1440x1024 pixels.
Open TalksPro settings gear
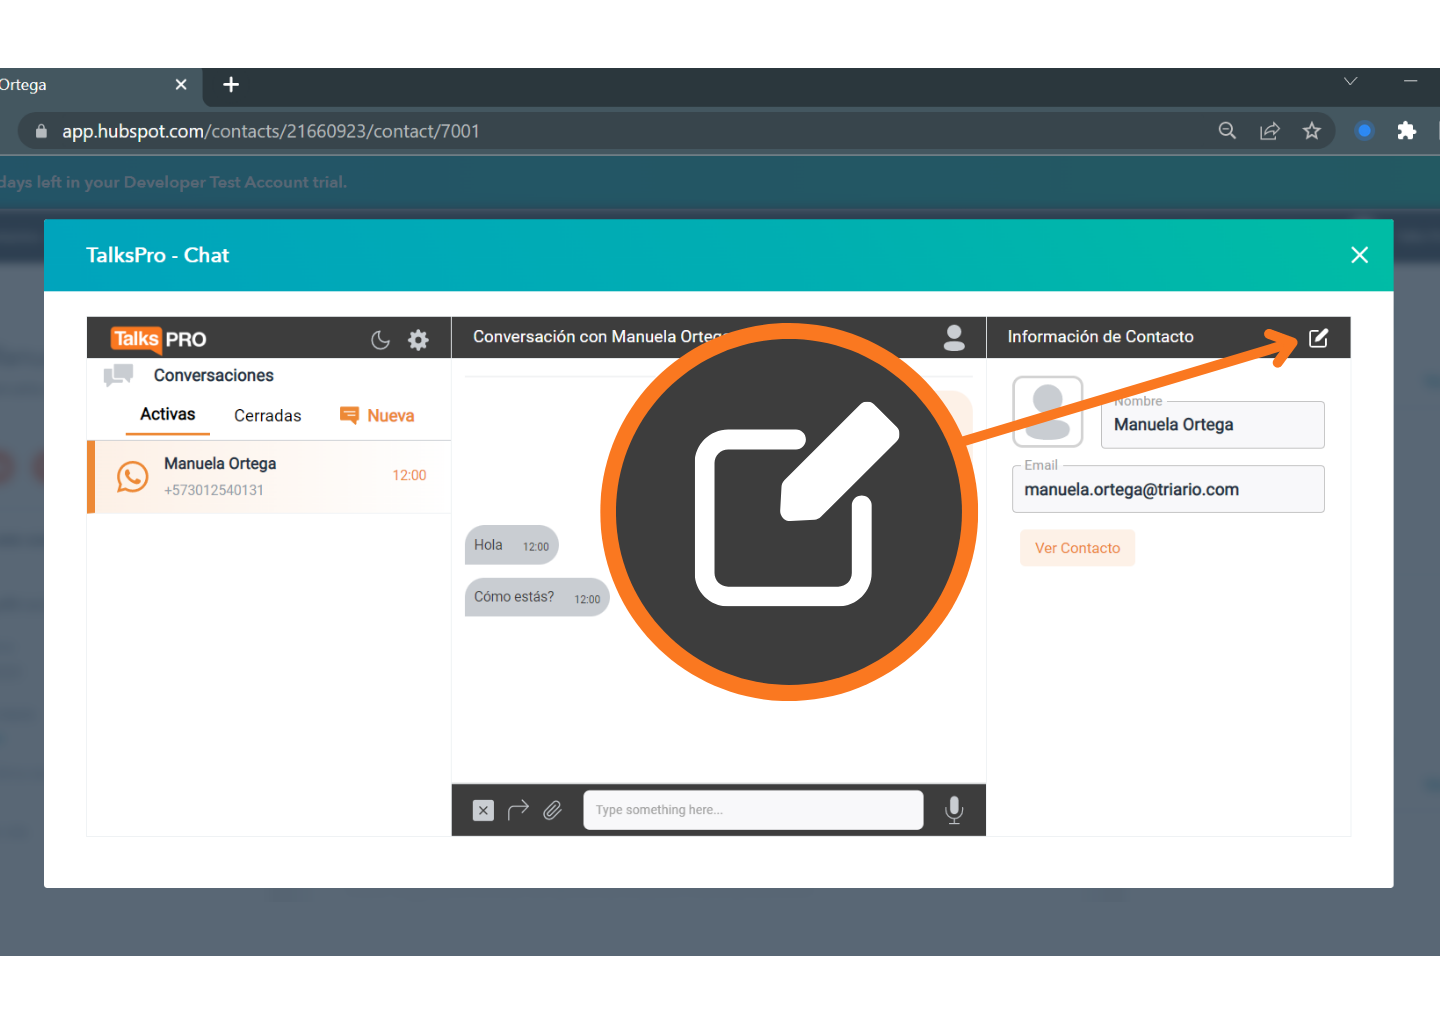[x=418, y=340]
